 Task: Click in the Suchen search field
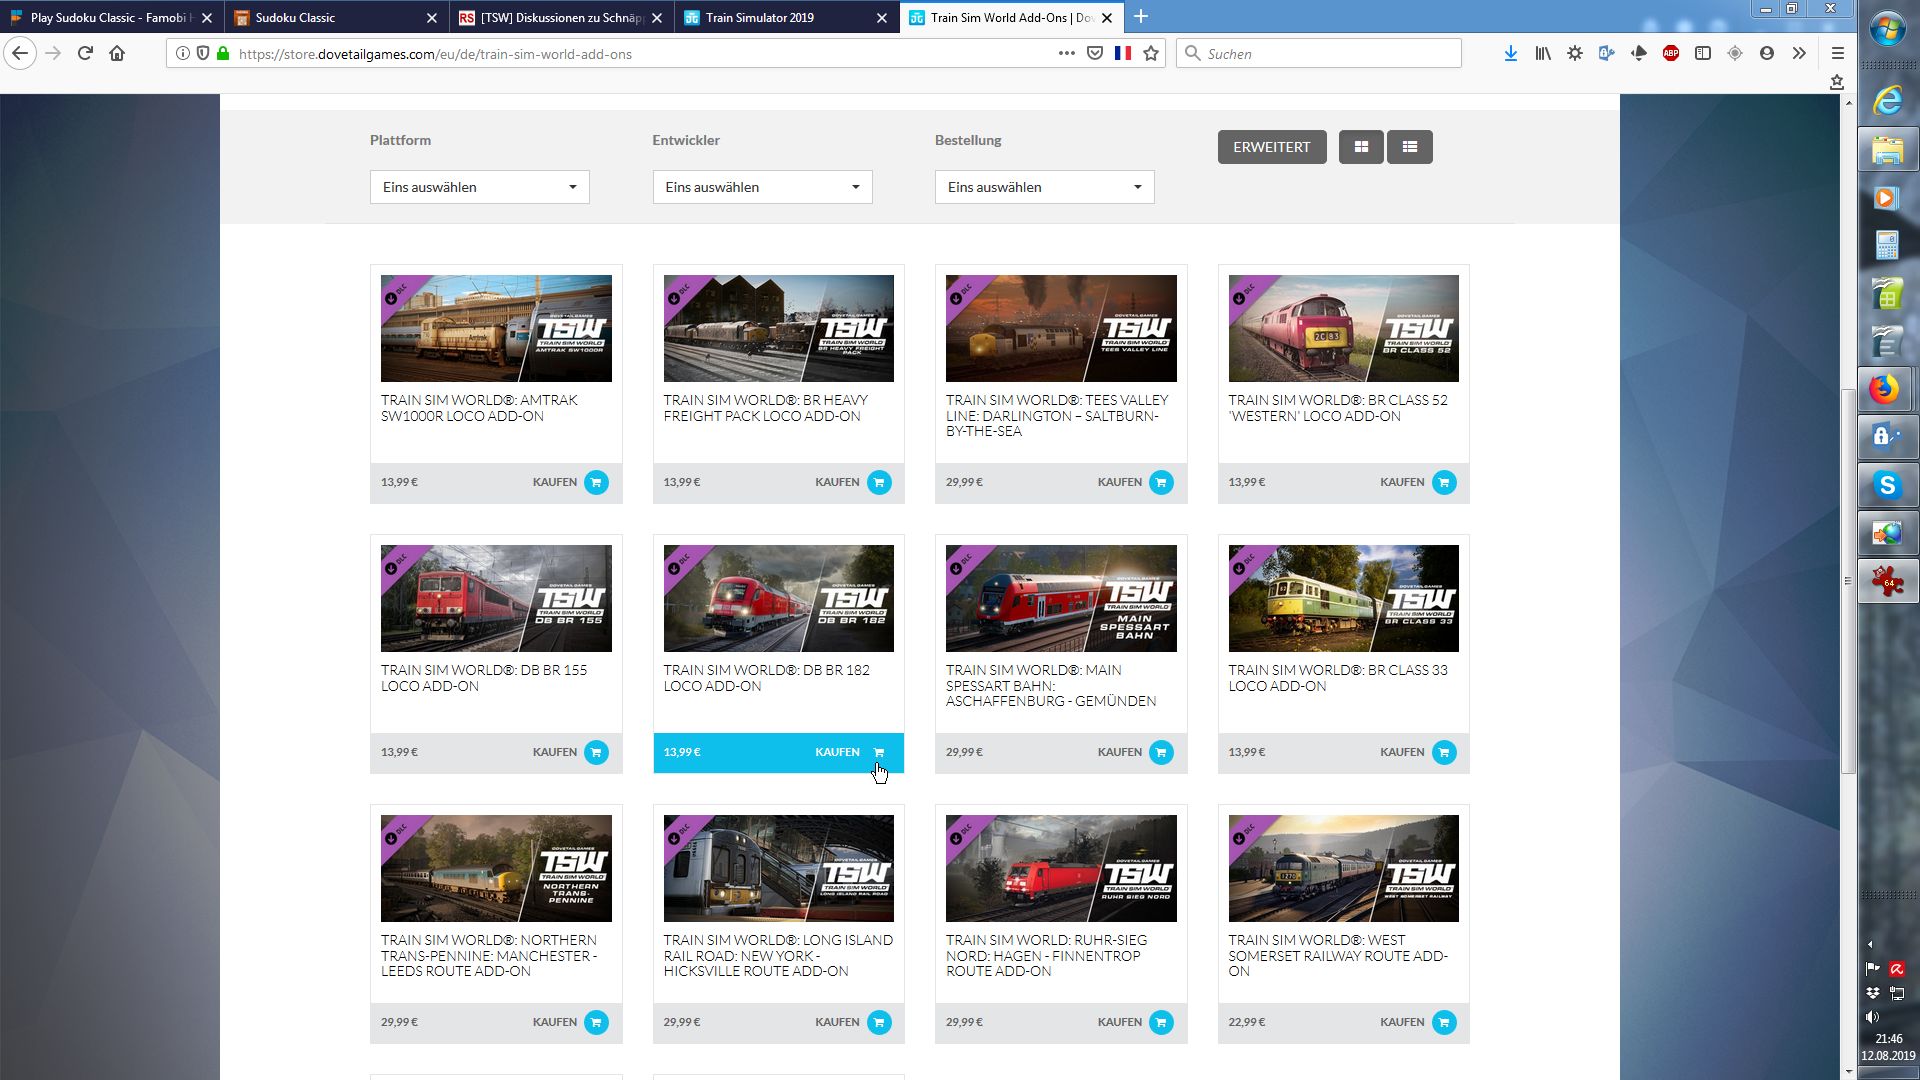point(1320,54)
